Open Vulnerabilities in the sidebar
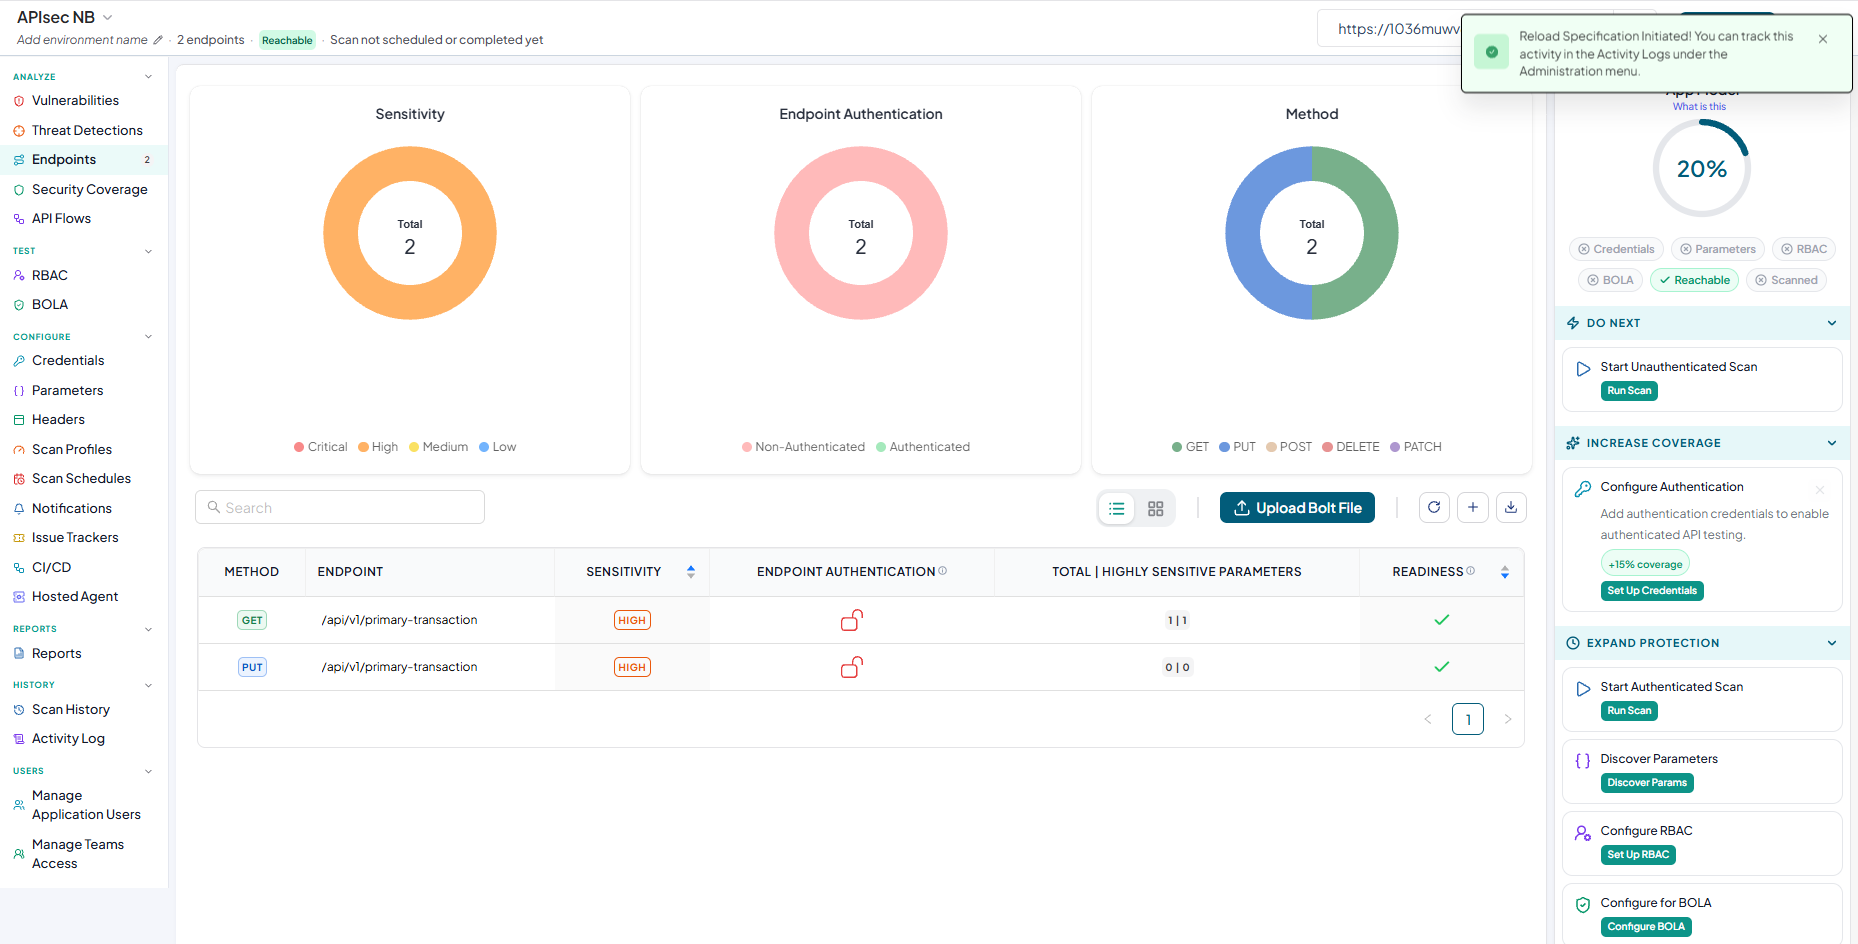1858x944 pixels. (x=75, y=101)
